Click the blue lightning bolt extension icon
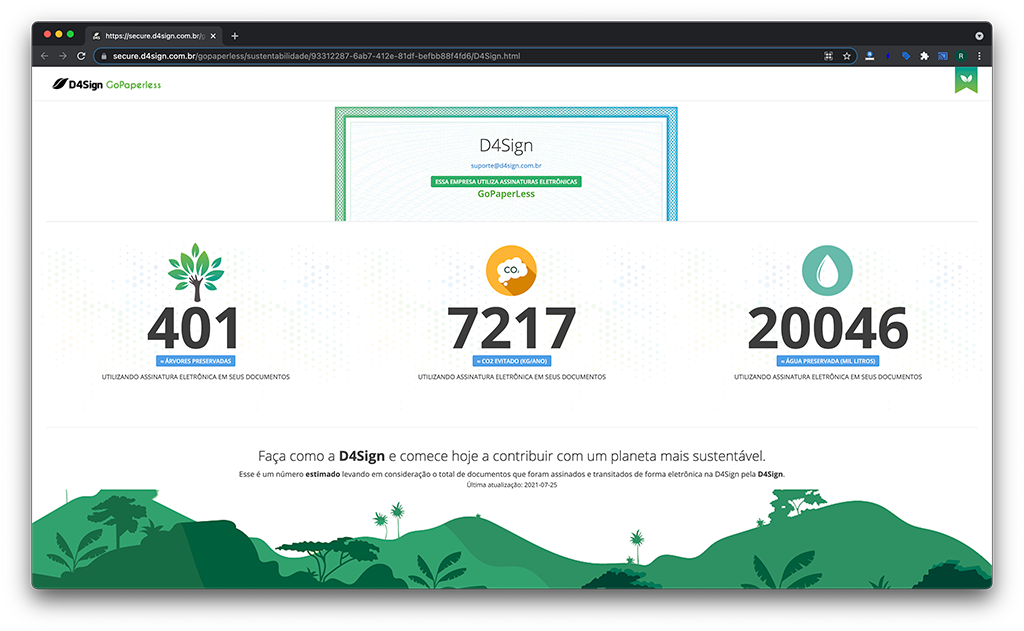This screenshot has width=1024, height=631. coord(888,56)
